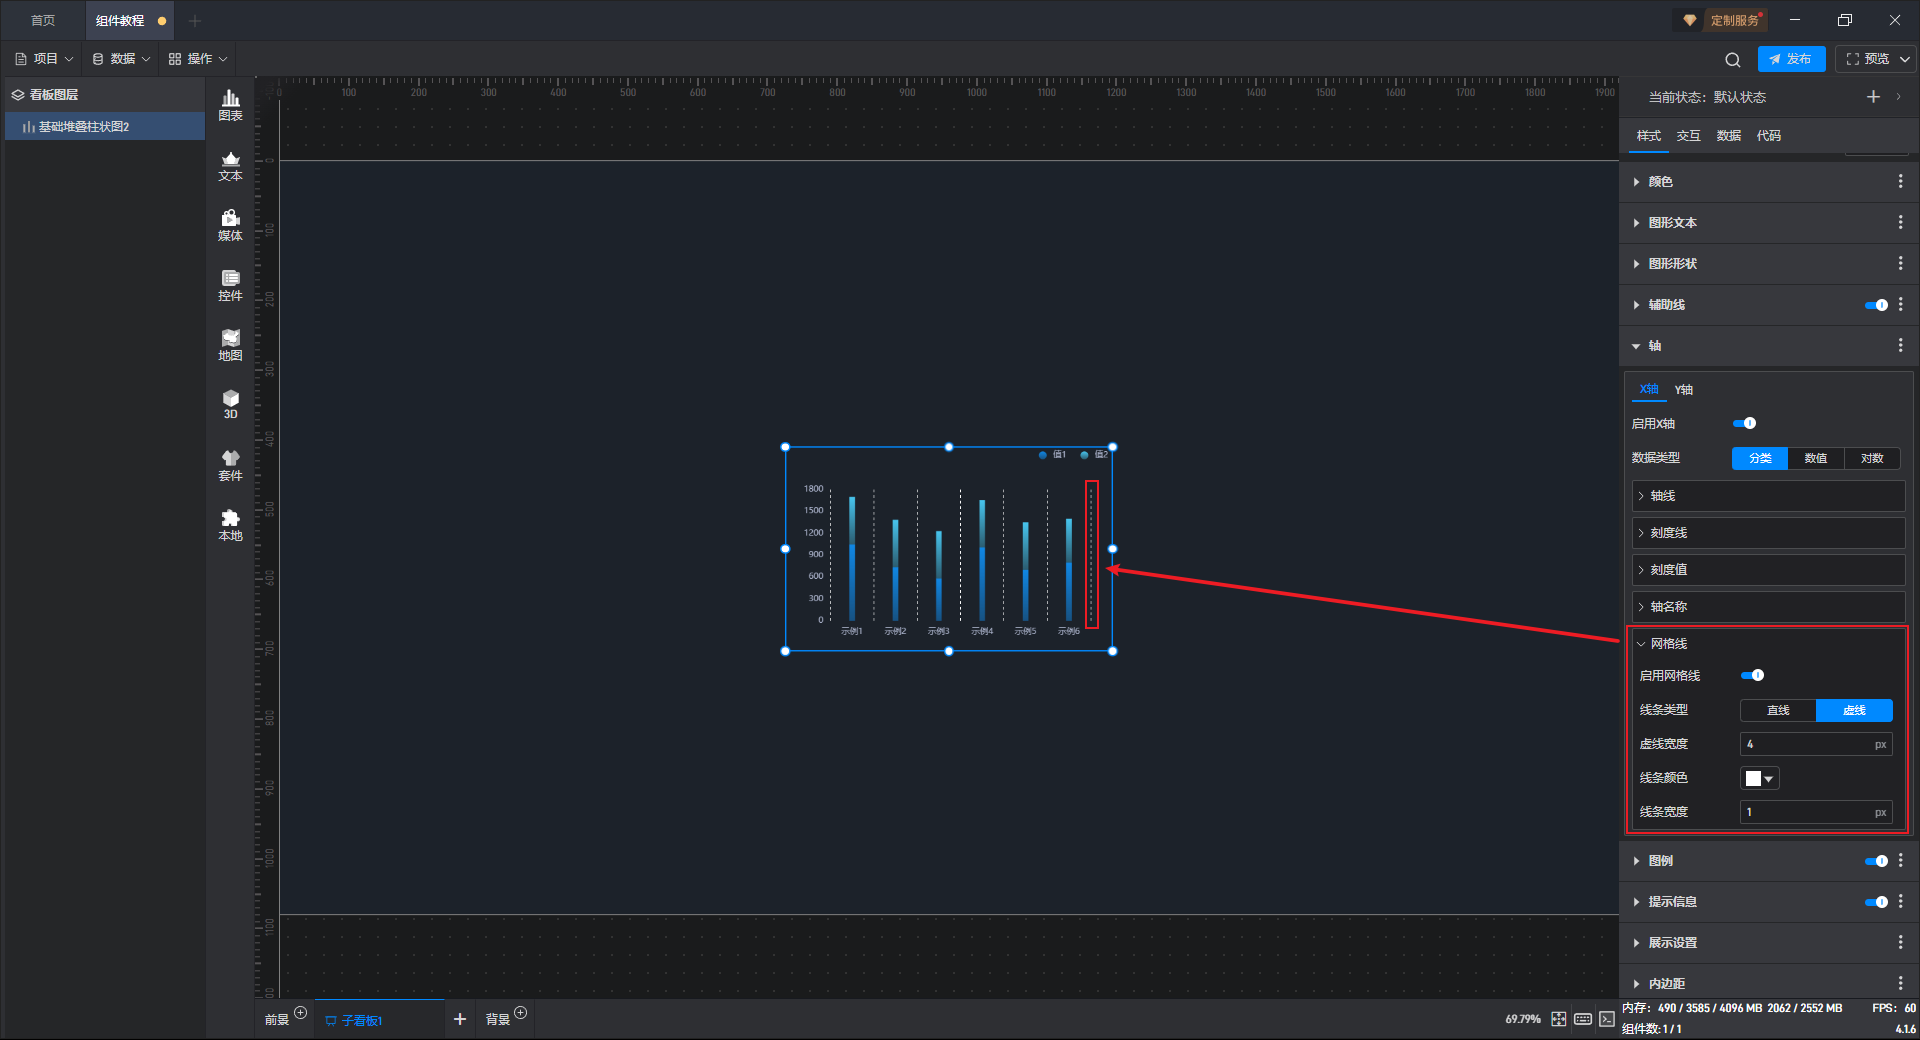Viewport: 1920px width, 1040px height.
Task: Open the 媒体 media components panel
Action: click(230, 225)
